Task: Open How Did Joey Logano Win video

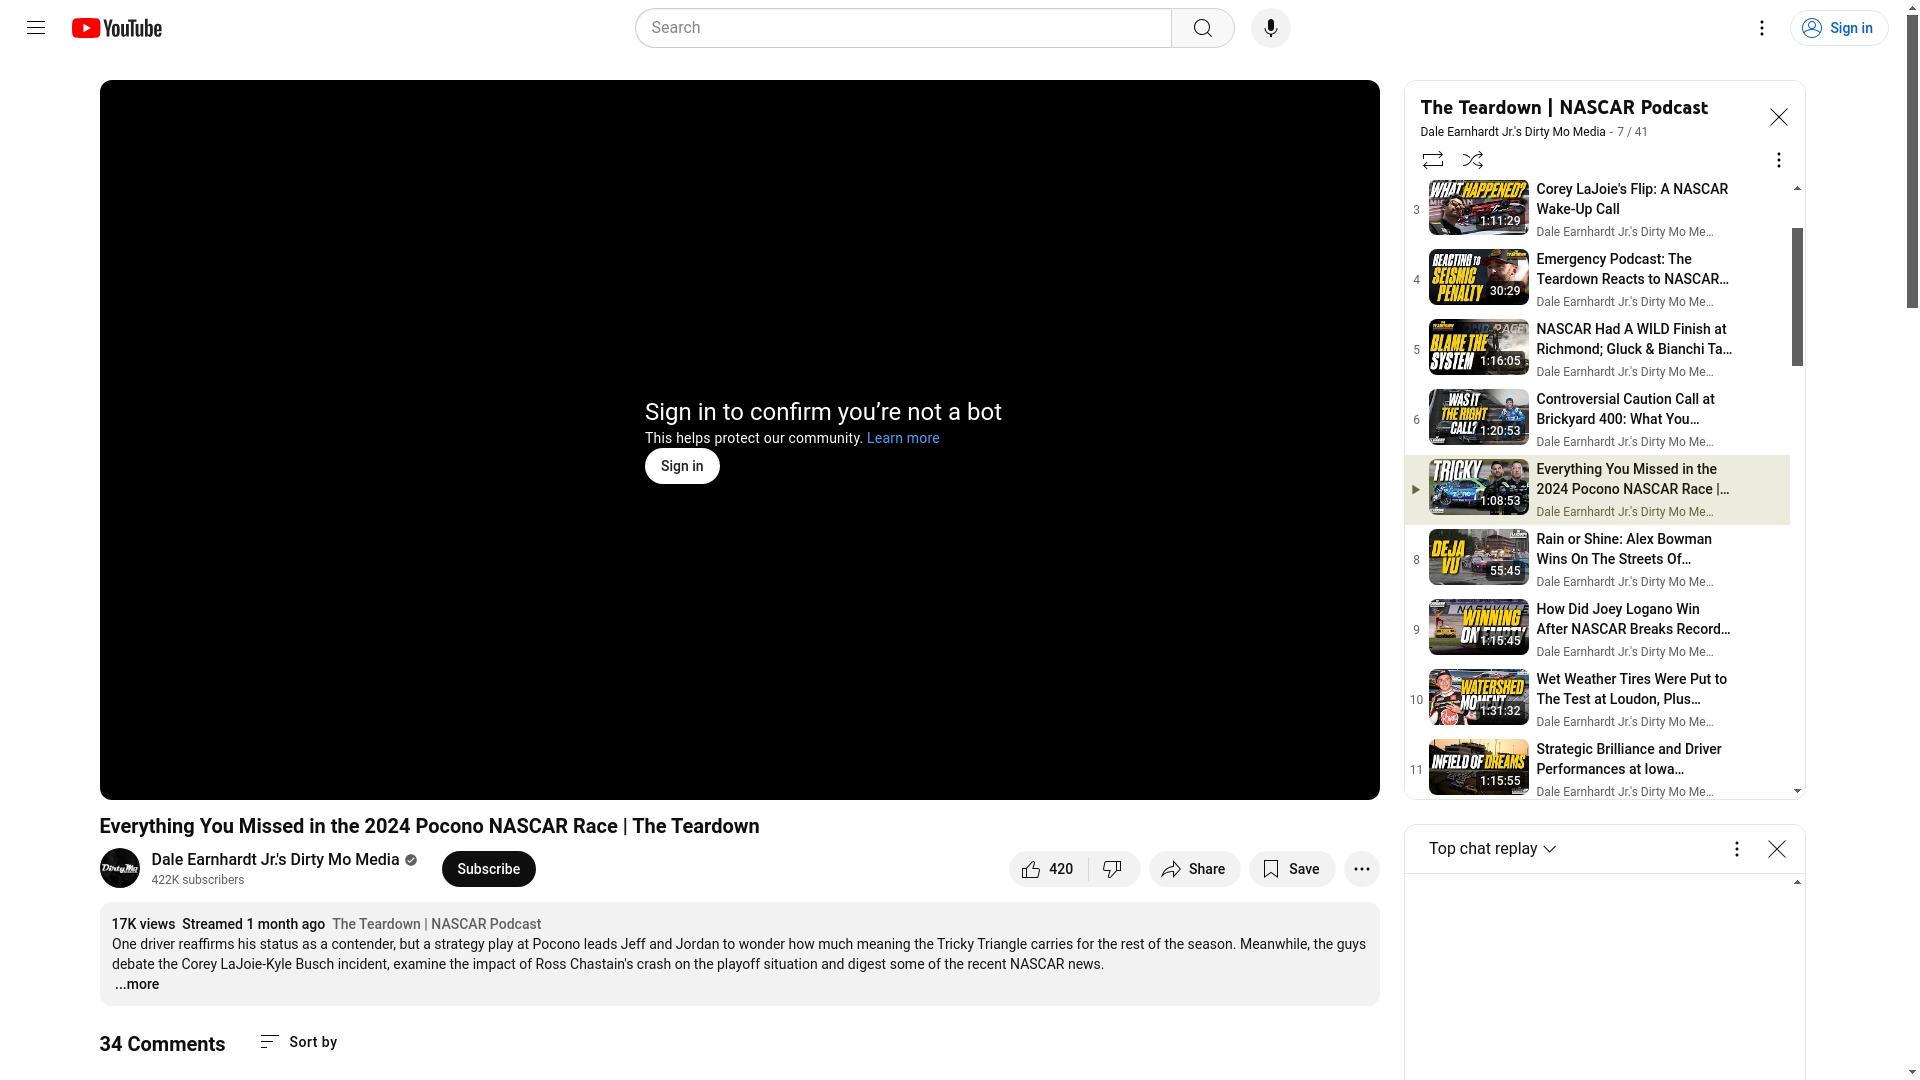Action: tap(1597, 629)
